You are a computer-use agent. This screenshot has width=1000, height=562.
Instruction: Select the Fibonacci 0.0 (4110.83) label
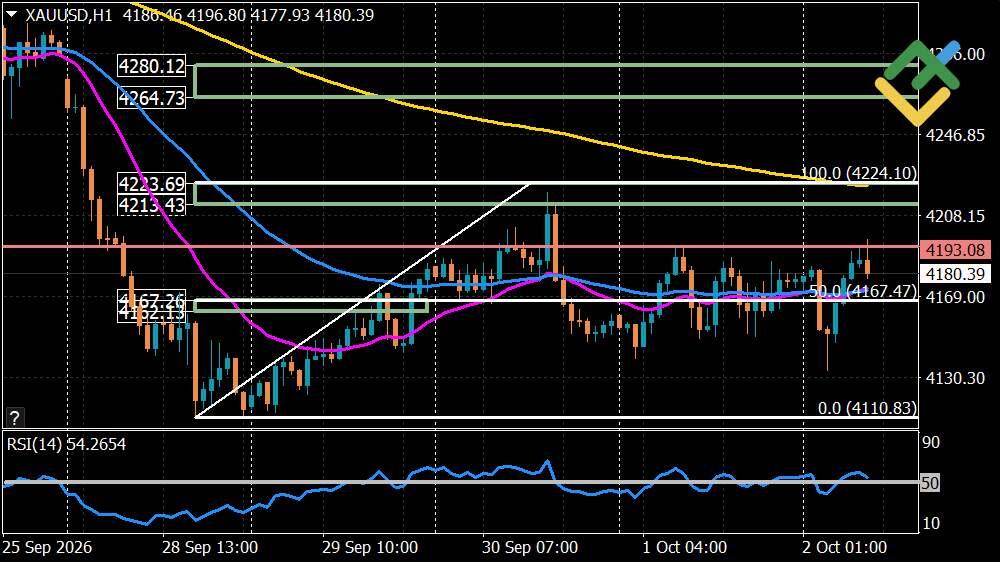point(867,408)
